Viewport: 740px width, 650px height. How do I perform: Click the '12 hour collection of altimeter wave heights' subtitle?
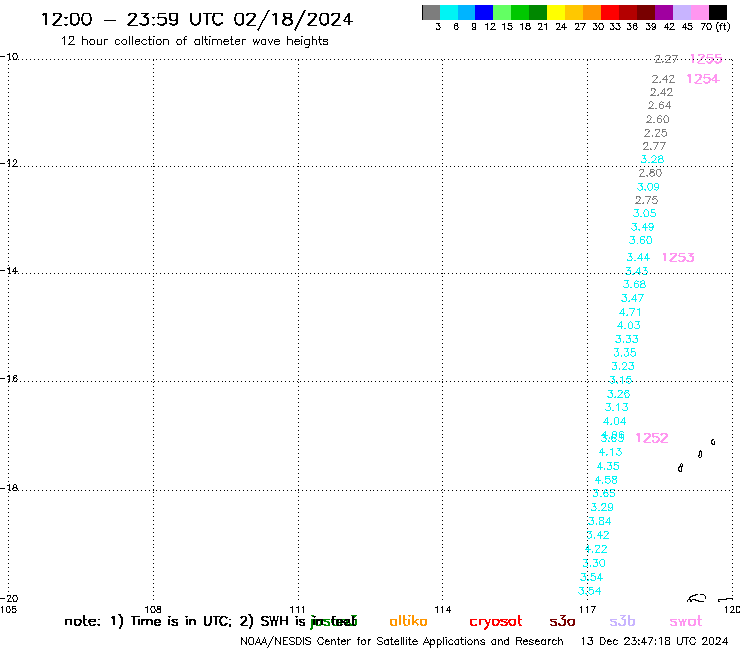click(194, 41)
